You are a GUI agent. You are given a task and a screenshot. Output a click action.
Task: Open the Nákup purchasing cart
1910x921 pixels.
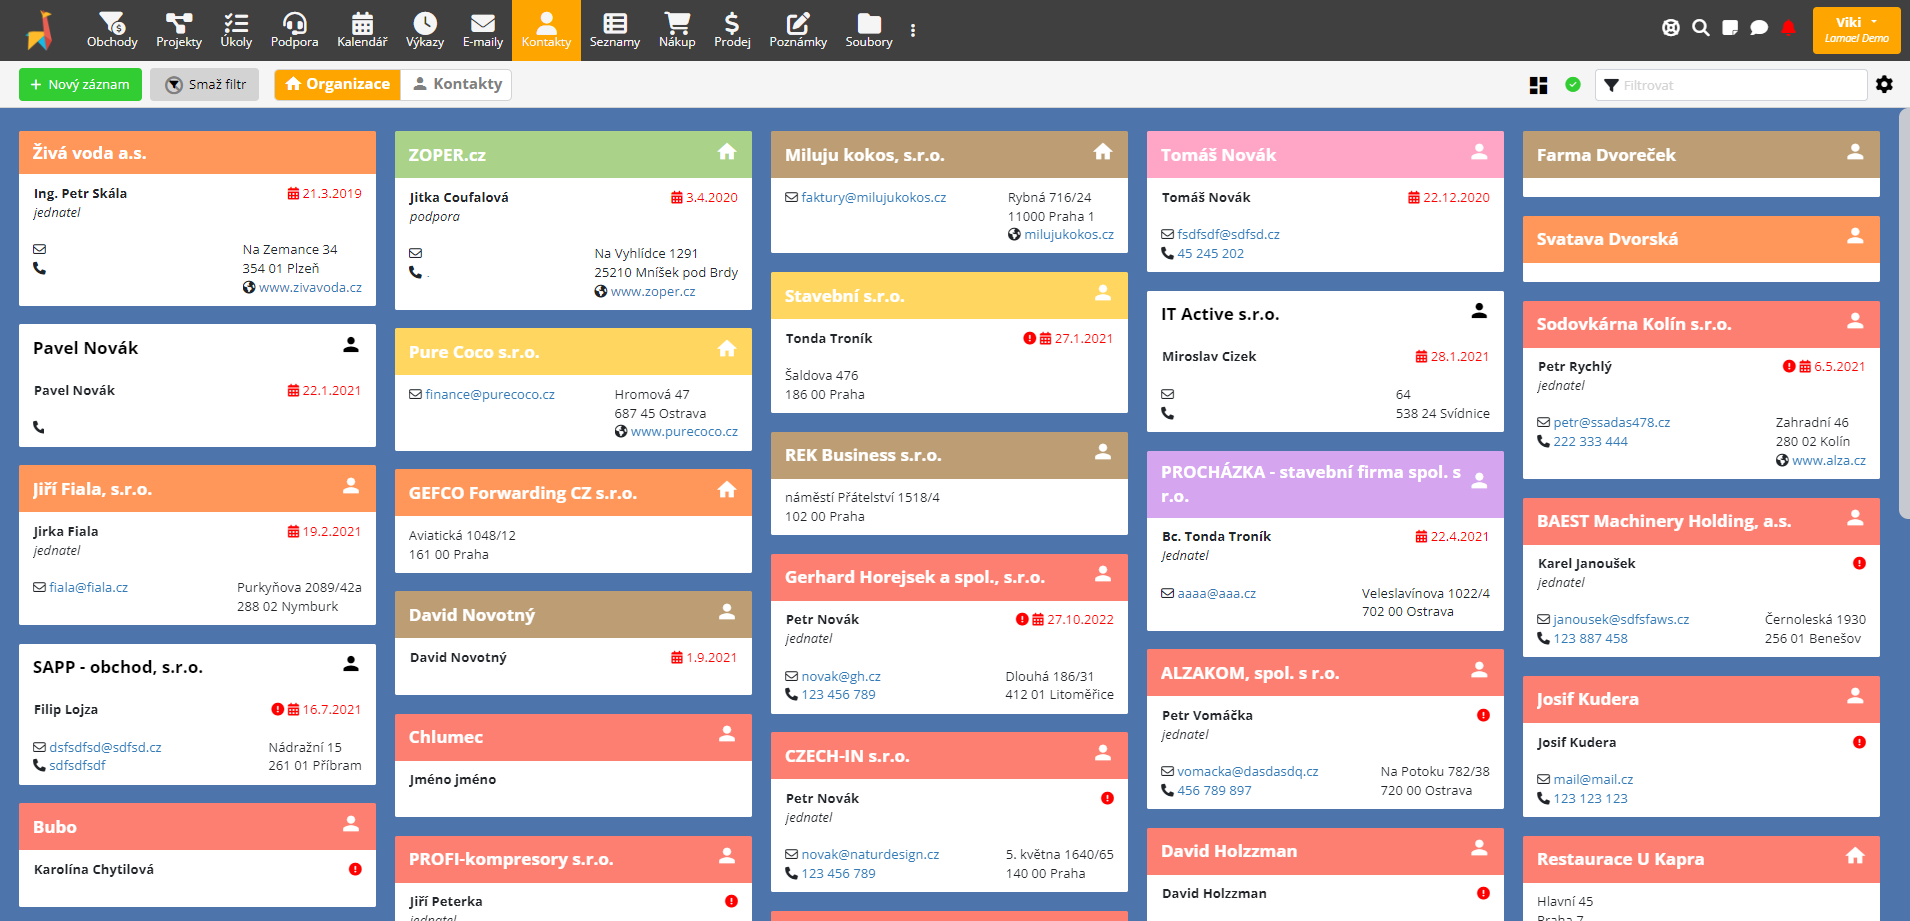point(677,30)
